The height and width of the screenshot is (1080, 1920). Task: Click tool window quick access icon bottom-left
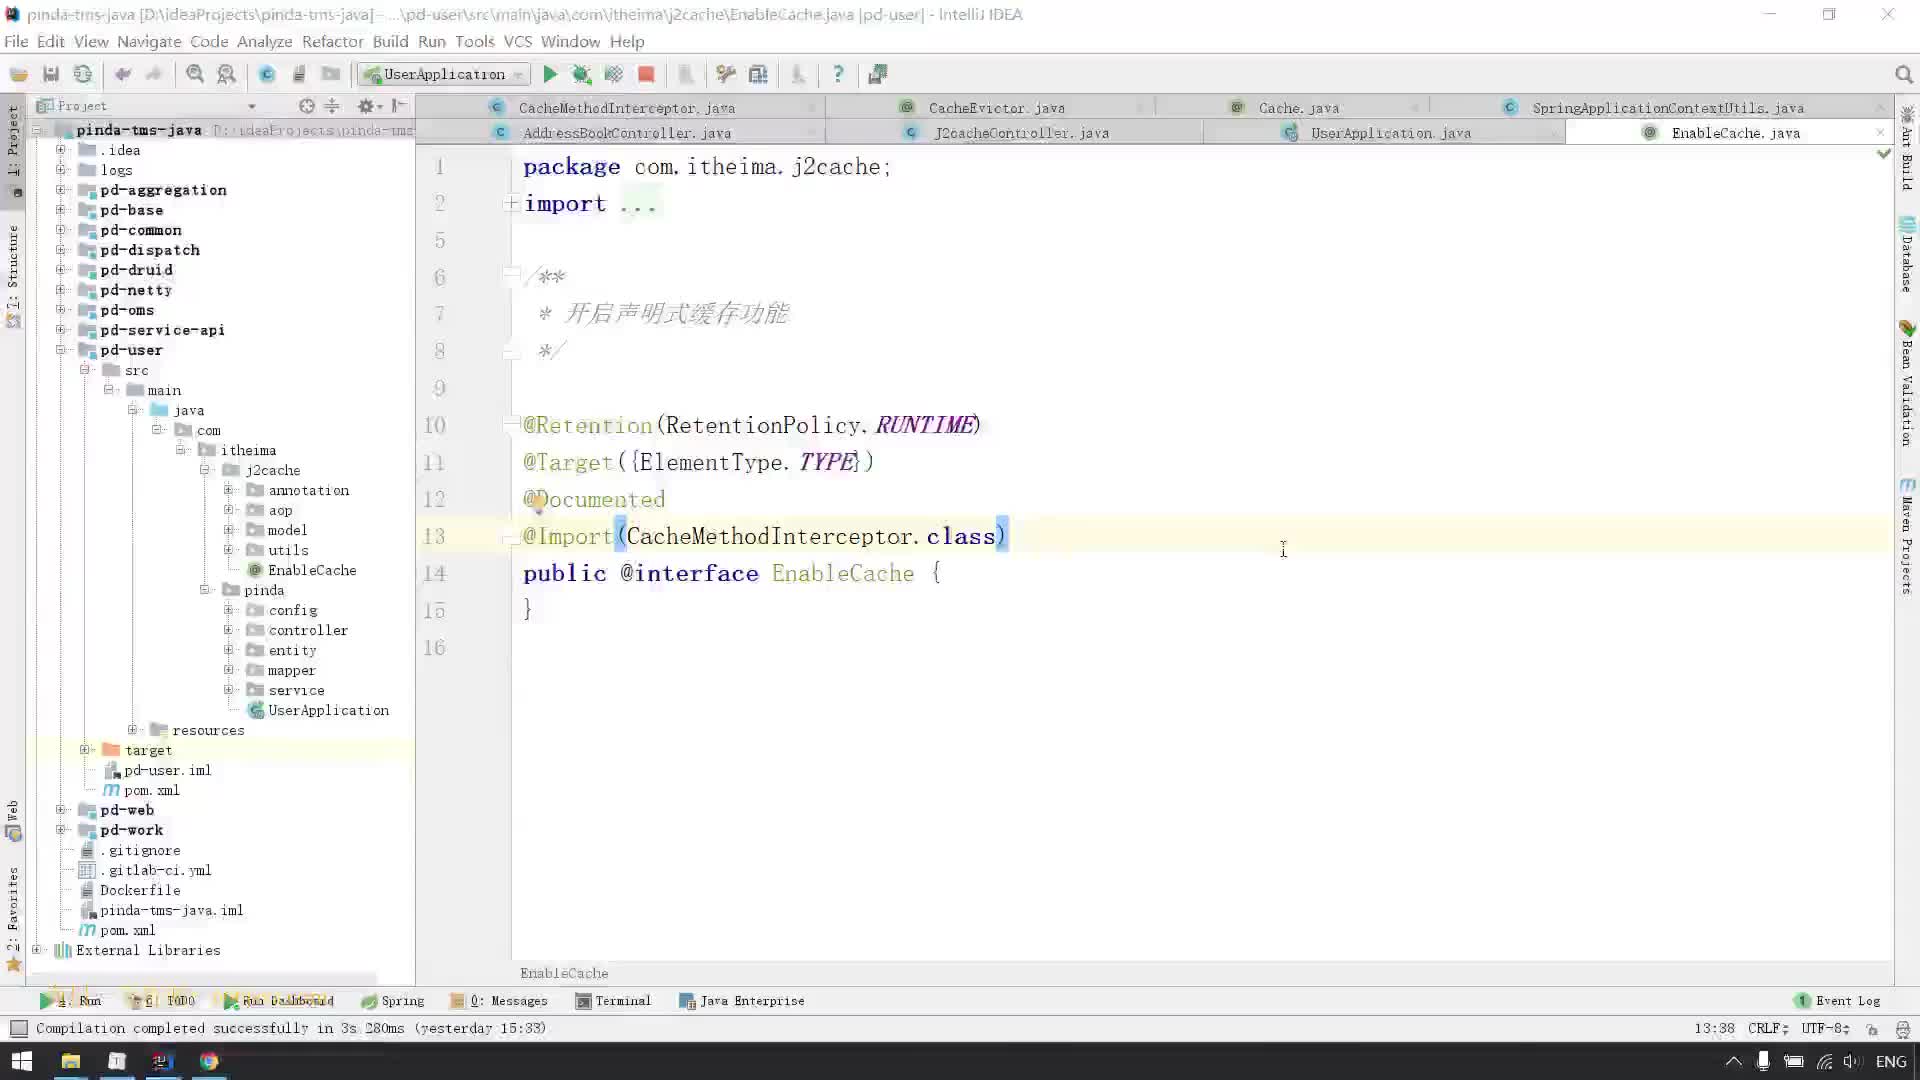pyautogui.click(x=18, y=1028)
